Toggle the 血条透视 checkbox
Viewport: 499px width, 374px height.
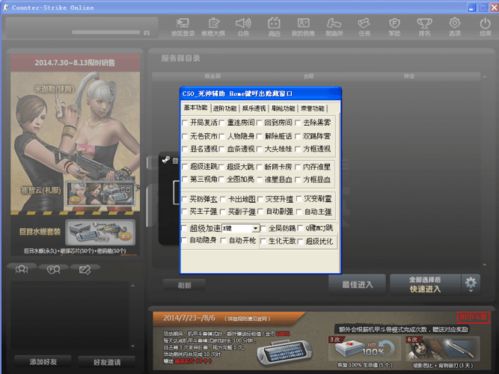point(222,149)
